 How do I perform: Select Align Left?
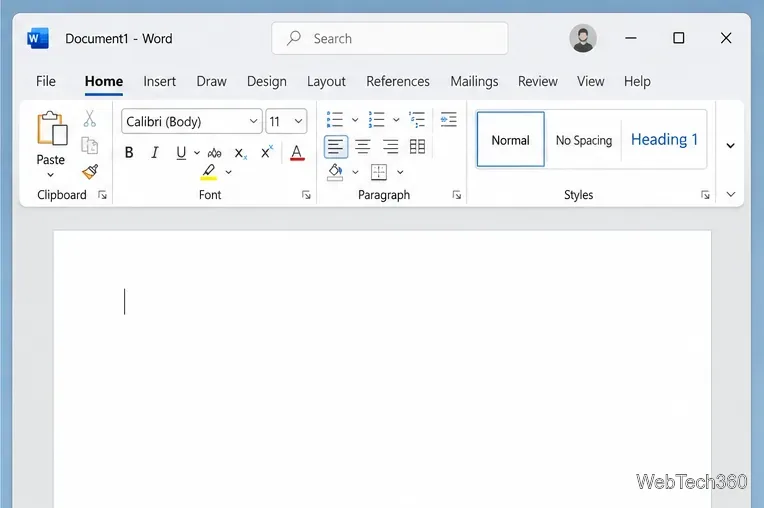336,147
